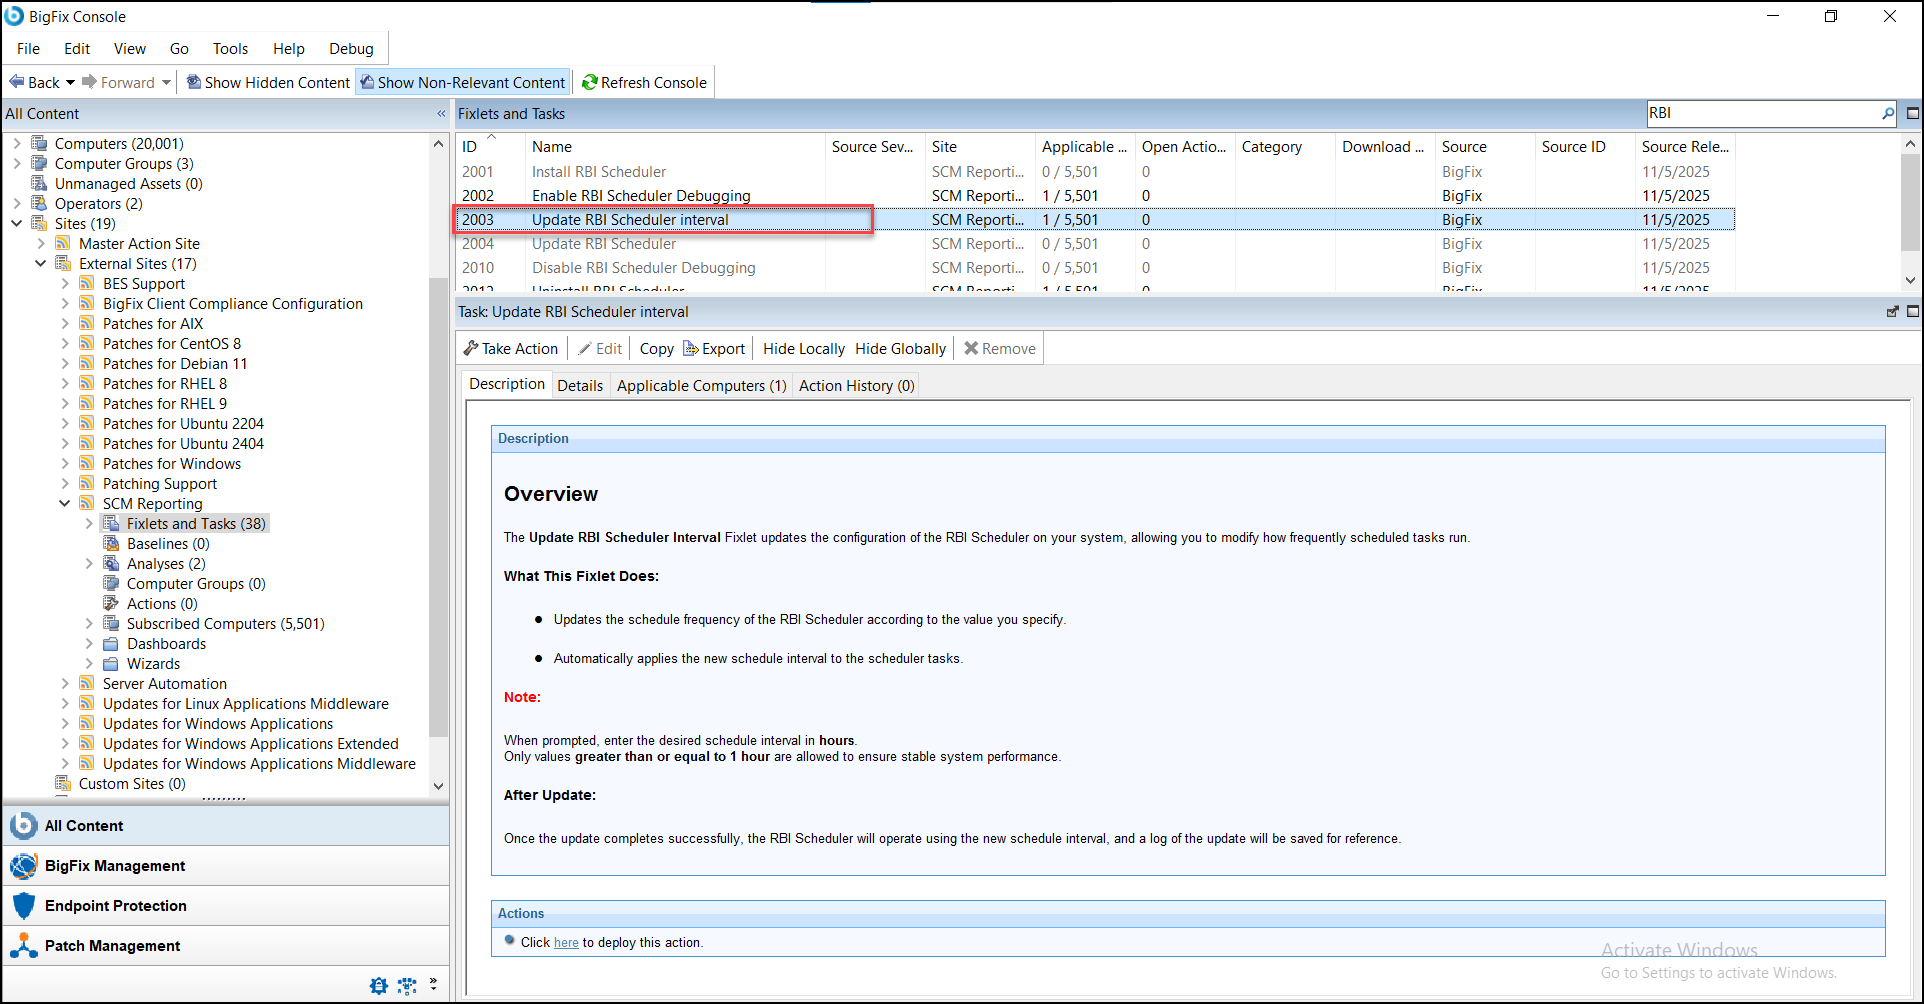Toggle Hide Locally for the selected task
Viewport: 1924px width, 1004px height.
click(x=802, y=348)
